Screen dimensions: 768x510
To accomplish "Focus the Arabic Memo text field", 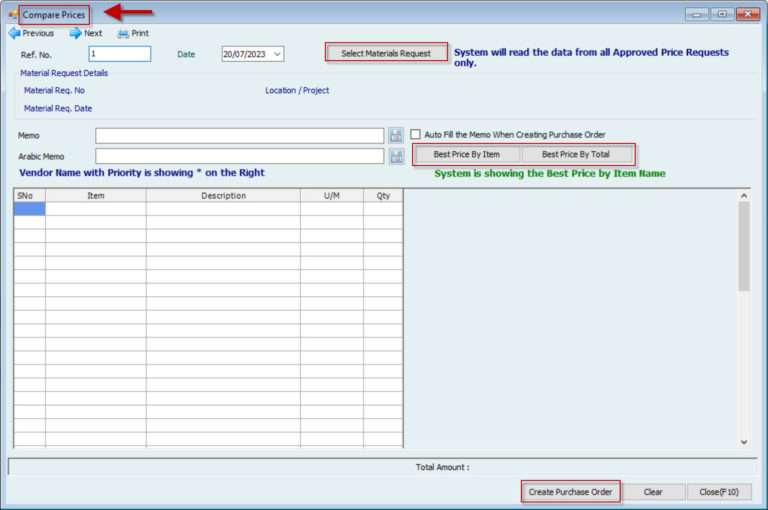I will tap(240, 156).
